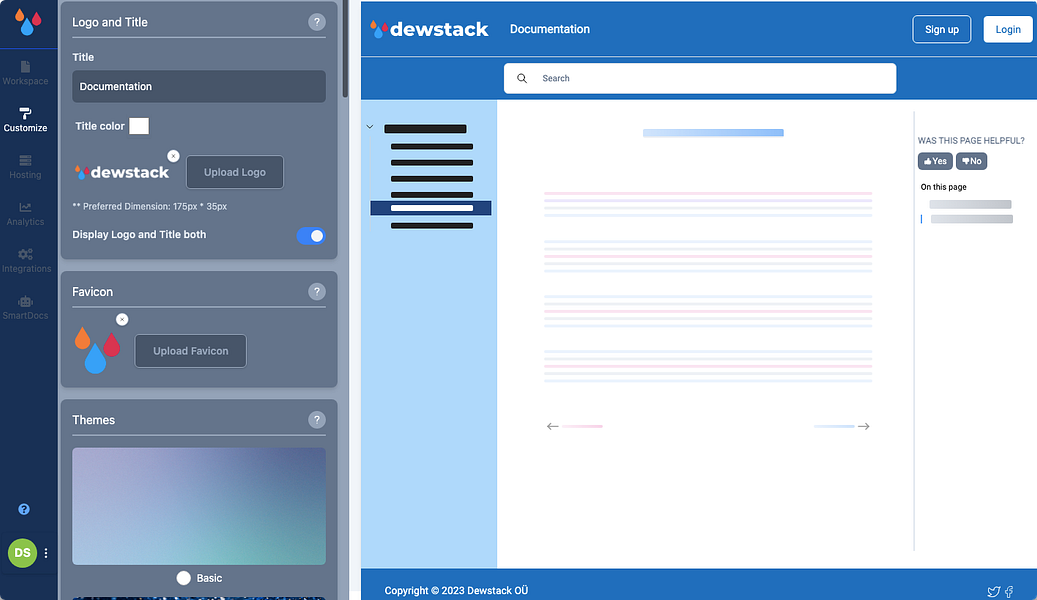Select the highlighted item in preview tree
Screen dimensions: 1037x600
pyautogui.click(x=431, y=208)
